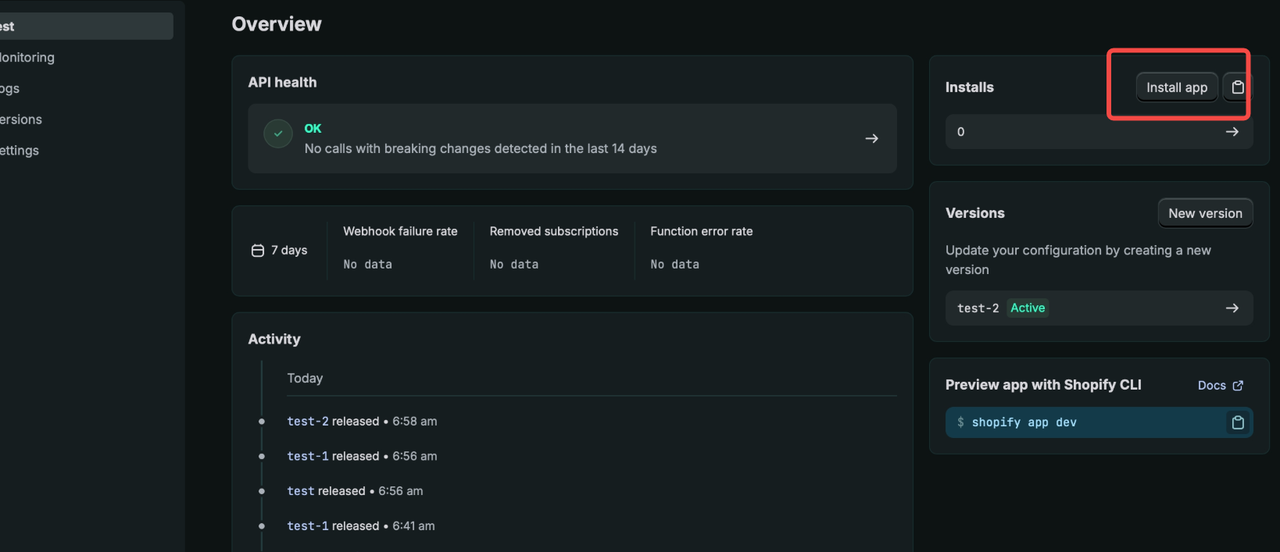Open test-2 released activity entry
1280x552 pixels.
[x=361, y=421]
